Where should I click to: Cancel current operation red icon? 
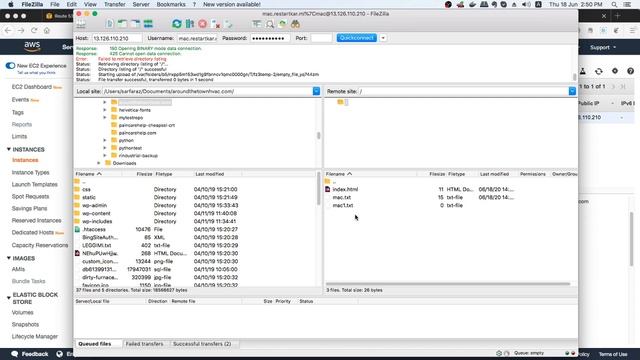click(x=202, y=24)
